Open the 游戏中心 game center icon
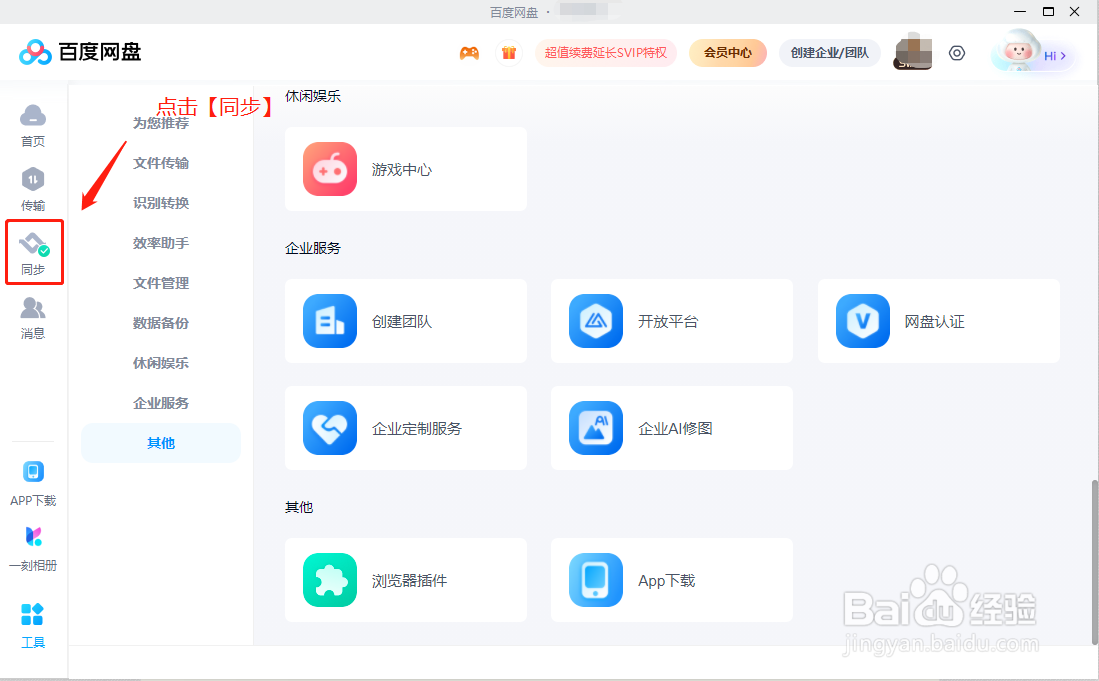The image size is (1099, 681). (330, 169)
